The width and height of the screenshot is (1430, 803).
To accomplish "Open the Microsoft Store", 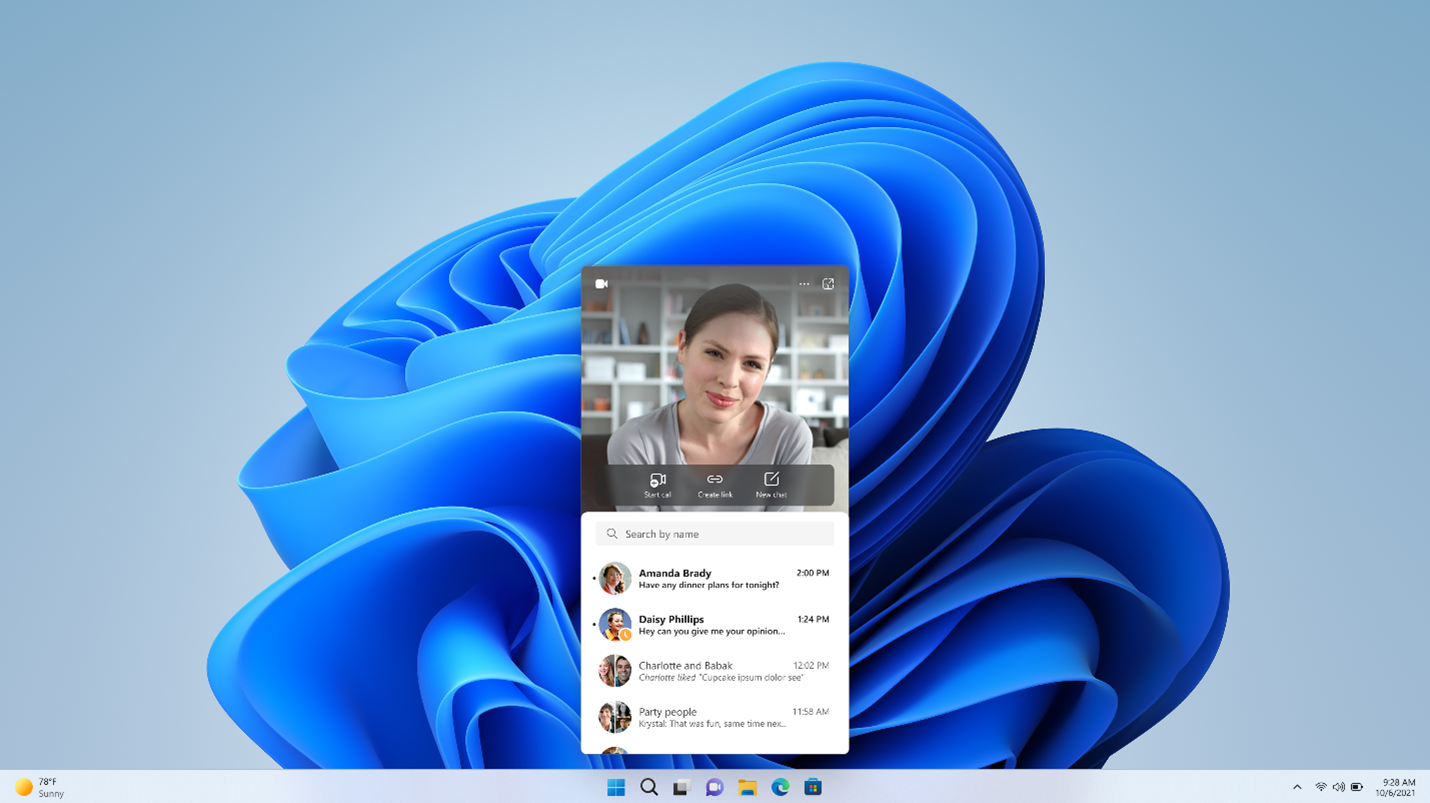I will pos(814,787).
